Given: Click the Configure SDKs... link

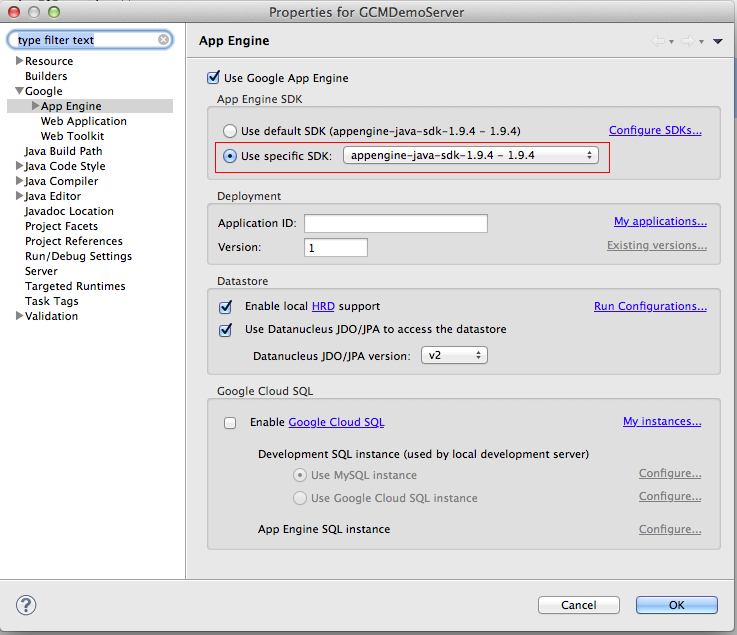Looking at the screenshot, I should tap(655, 130).
